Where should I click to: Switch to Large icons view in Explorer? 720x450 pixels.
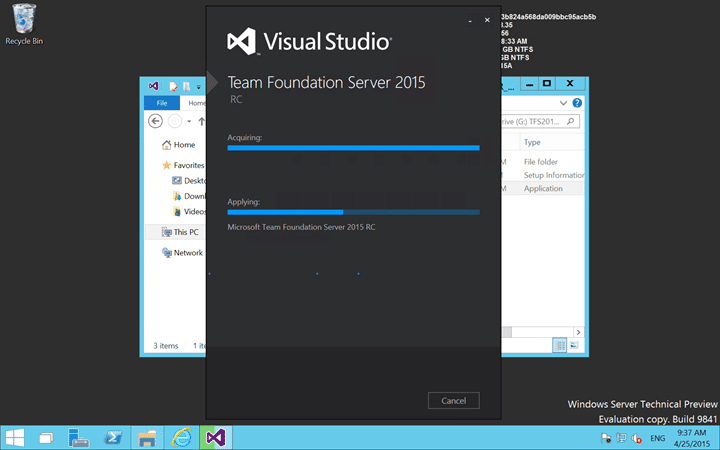pos(574,345)
